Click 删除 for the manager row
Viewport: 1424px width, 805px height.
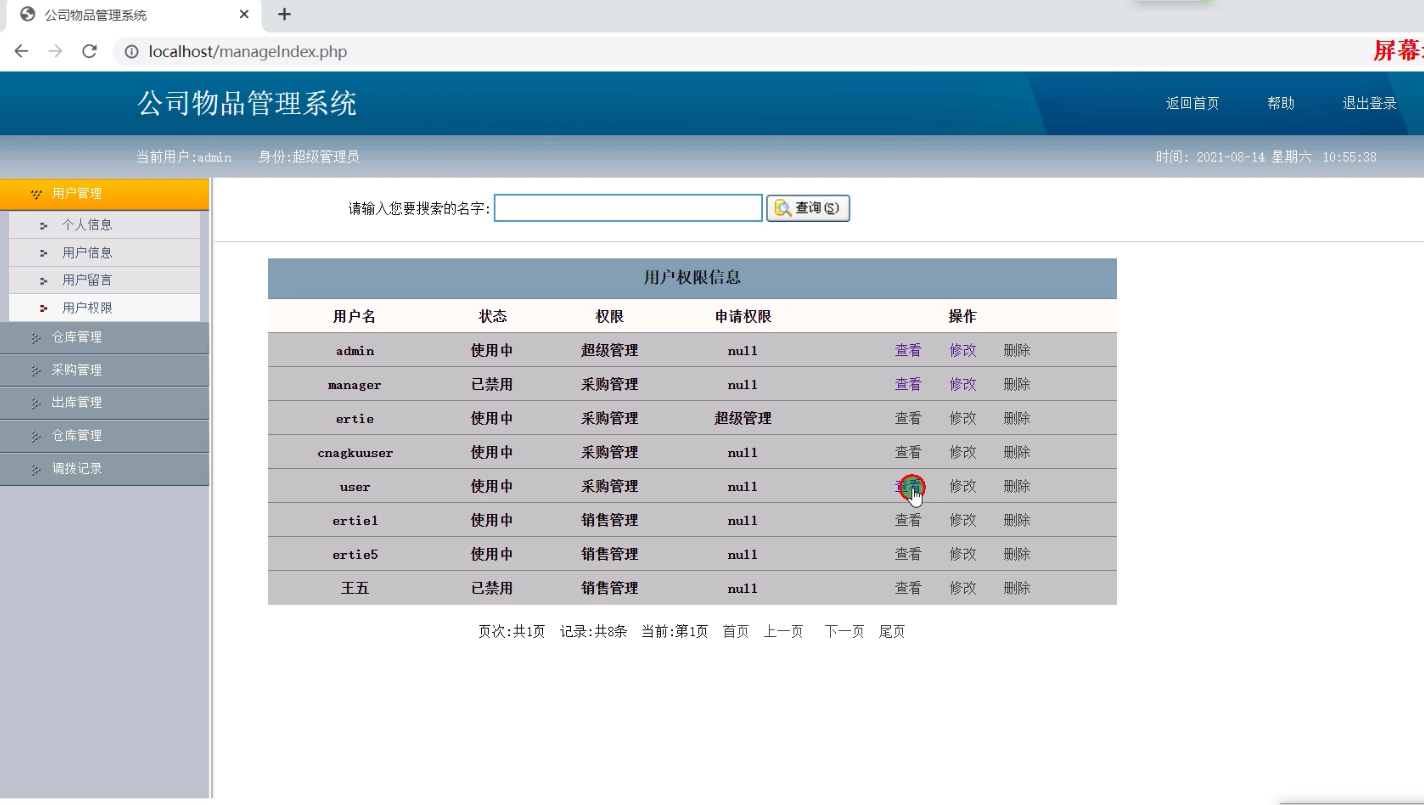(x=1017, y=384)
